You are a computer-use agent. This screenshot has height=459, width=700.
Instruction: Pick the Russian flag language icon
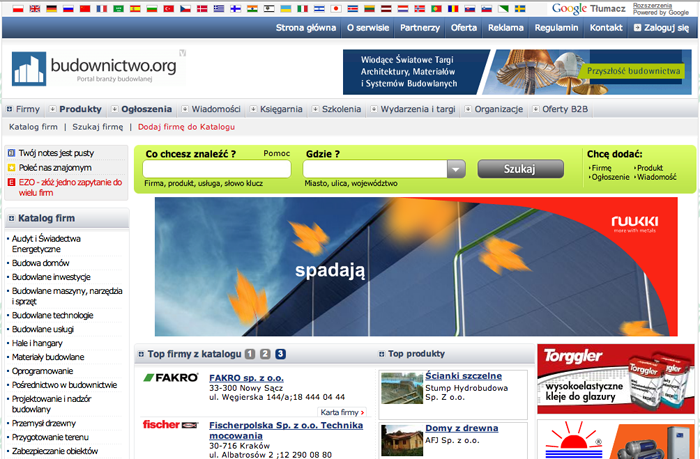68,8
